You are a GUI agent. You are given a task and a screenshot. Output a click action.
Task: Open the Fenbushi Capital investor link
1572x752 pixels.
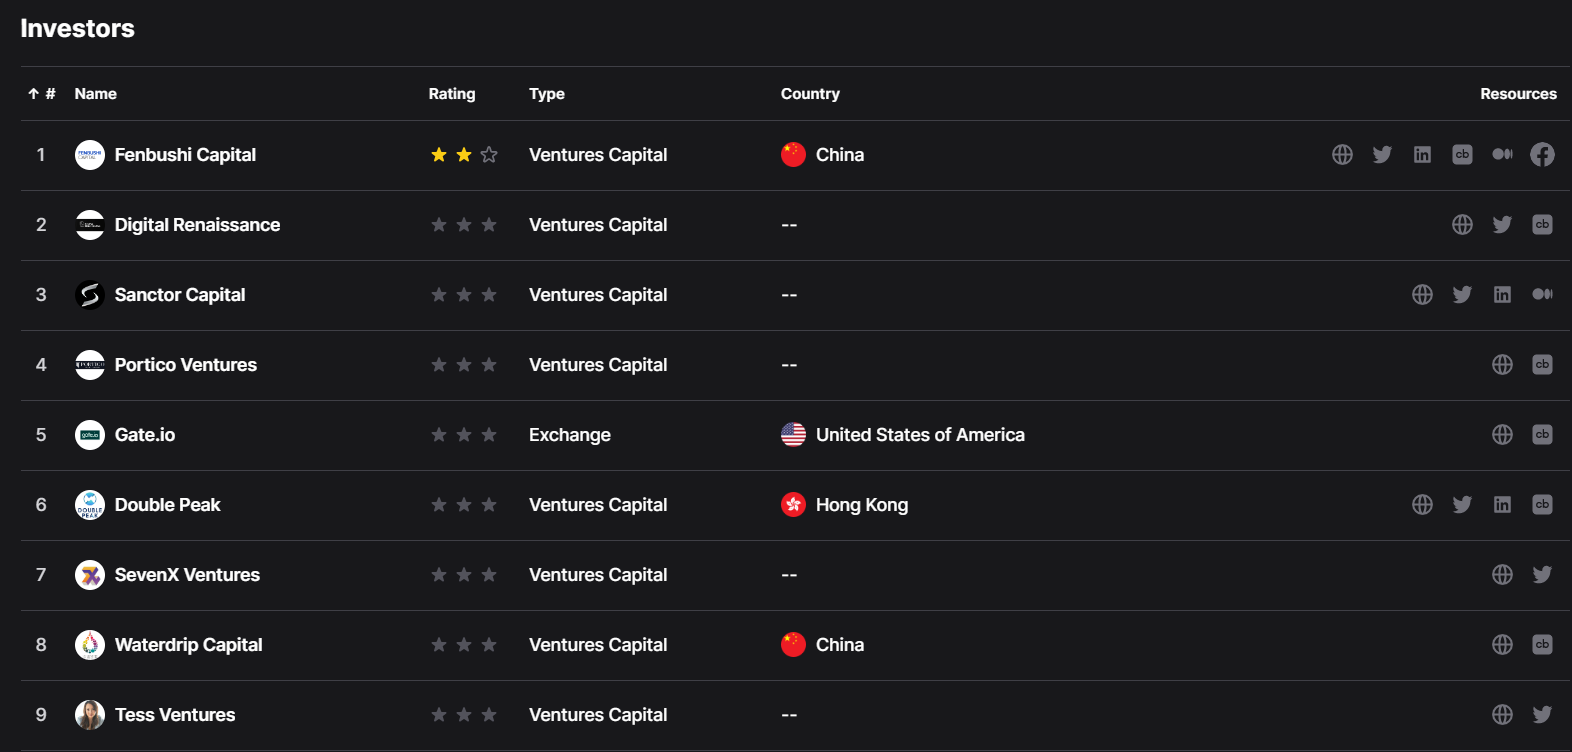(185, 155)
